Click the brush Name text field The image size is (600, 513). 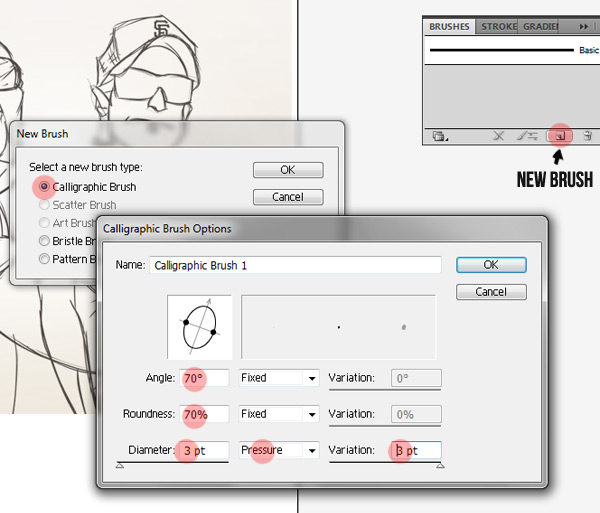(295, 265)
